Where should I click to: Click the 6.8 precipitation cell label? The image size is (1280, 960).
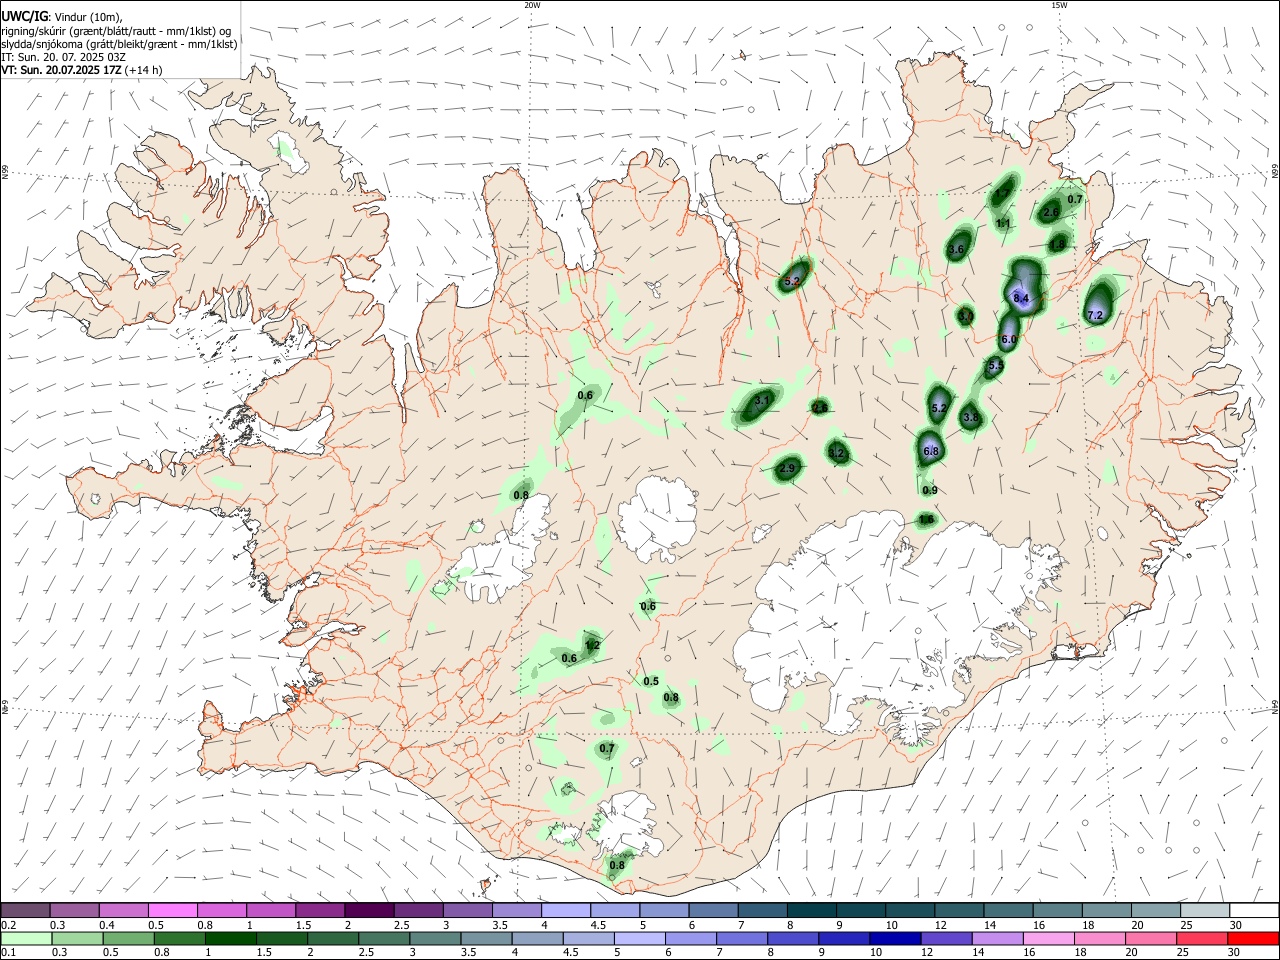click(x=931, y=452)
